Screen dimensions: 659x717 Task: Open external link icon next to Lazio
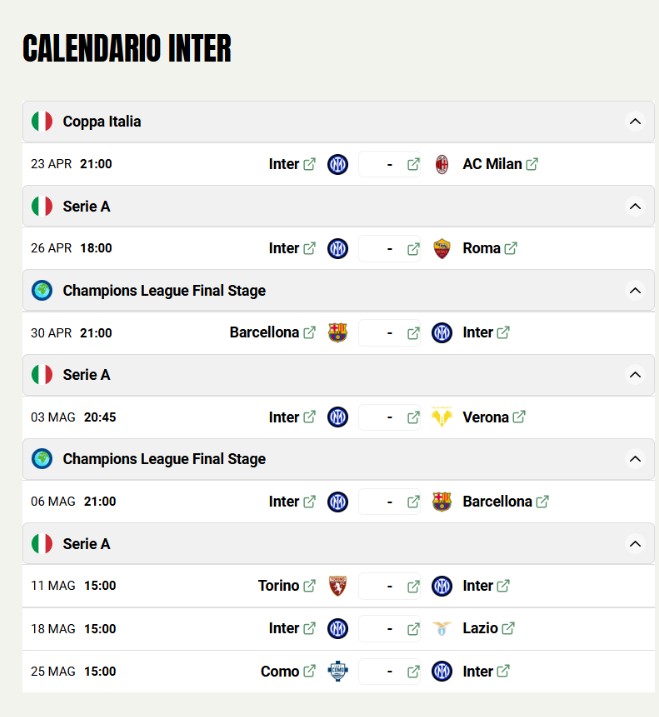click(508, 629)
